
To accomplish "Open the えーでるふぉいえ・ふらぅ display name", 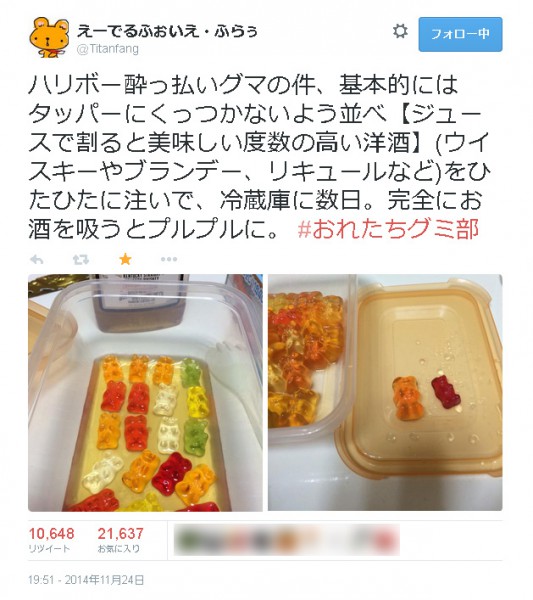I will coord(167,31).
